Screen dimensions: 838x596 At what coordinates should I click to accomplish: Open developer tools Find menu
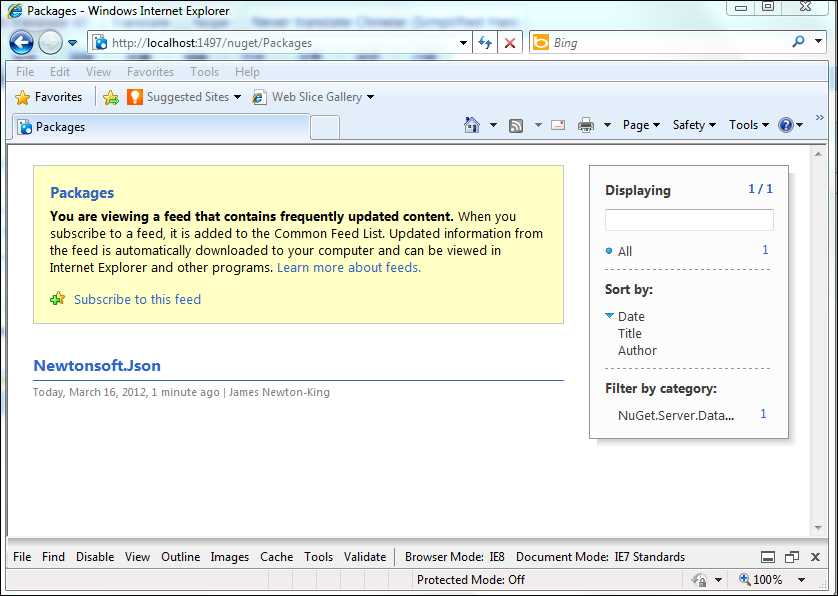[53, 557]
